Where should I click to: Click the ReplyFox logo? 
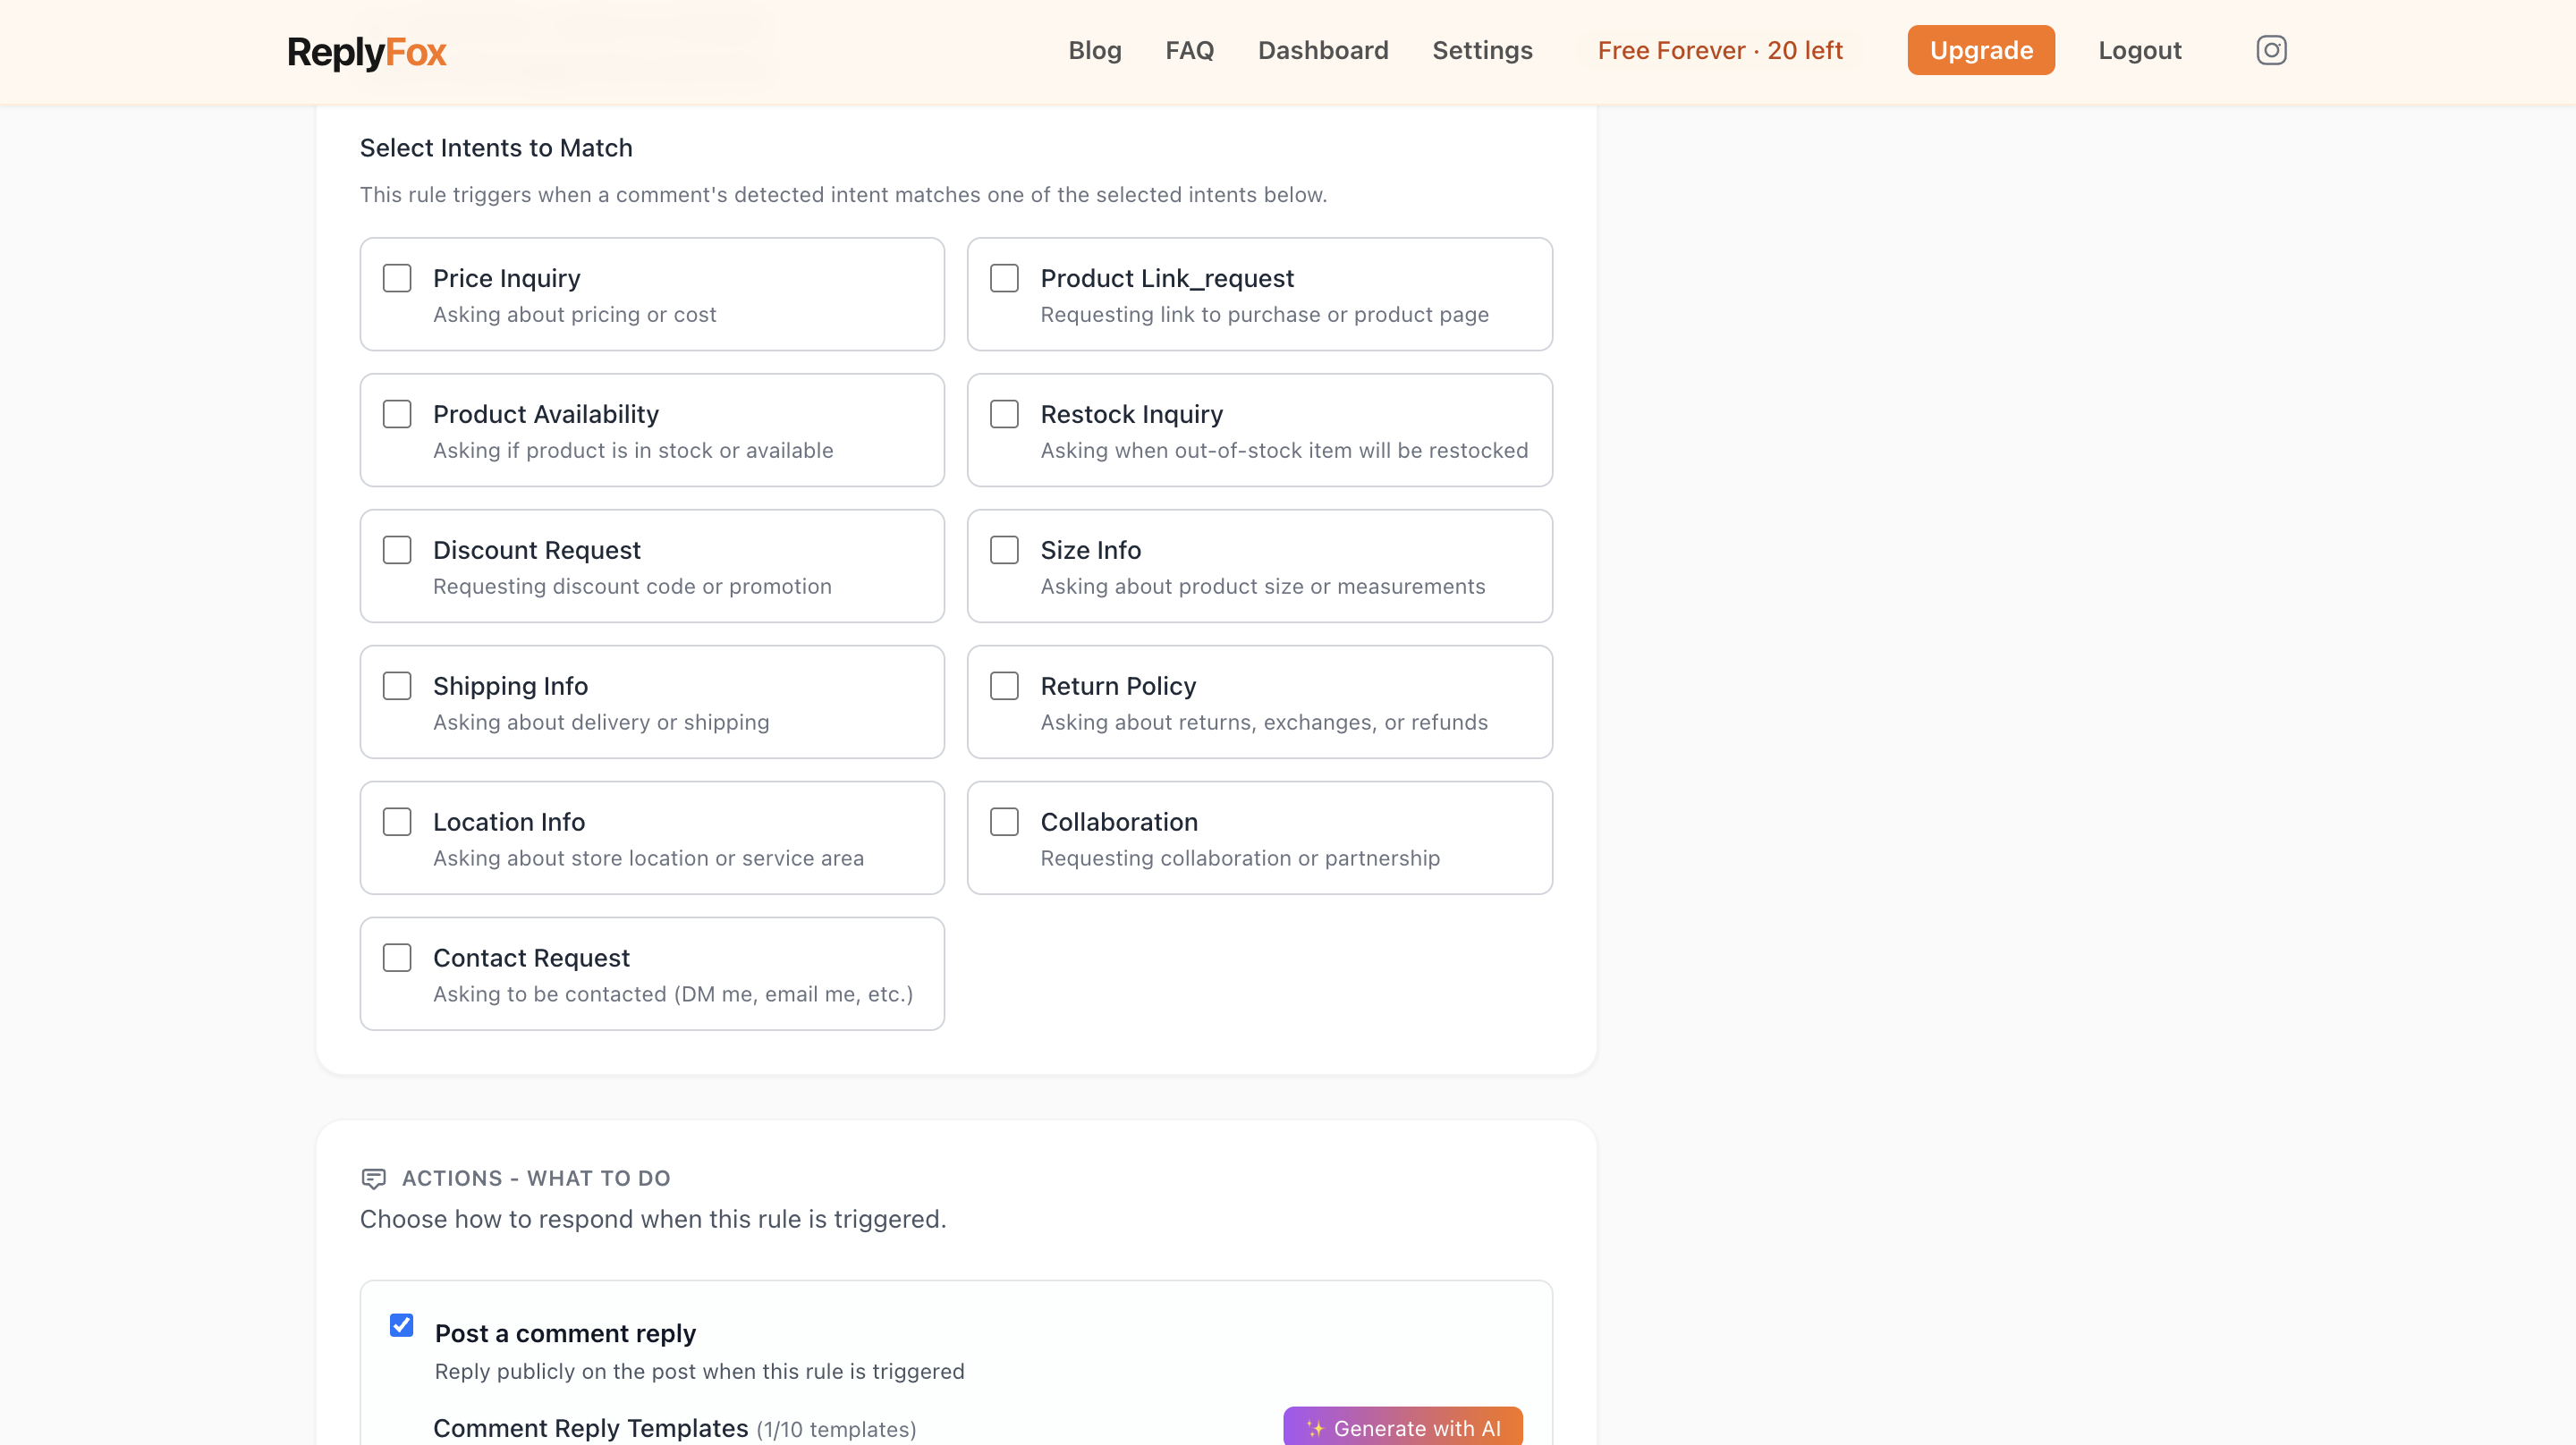366,52
